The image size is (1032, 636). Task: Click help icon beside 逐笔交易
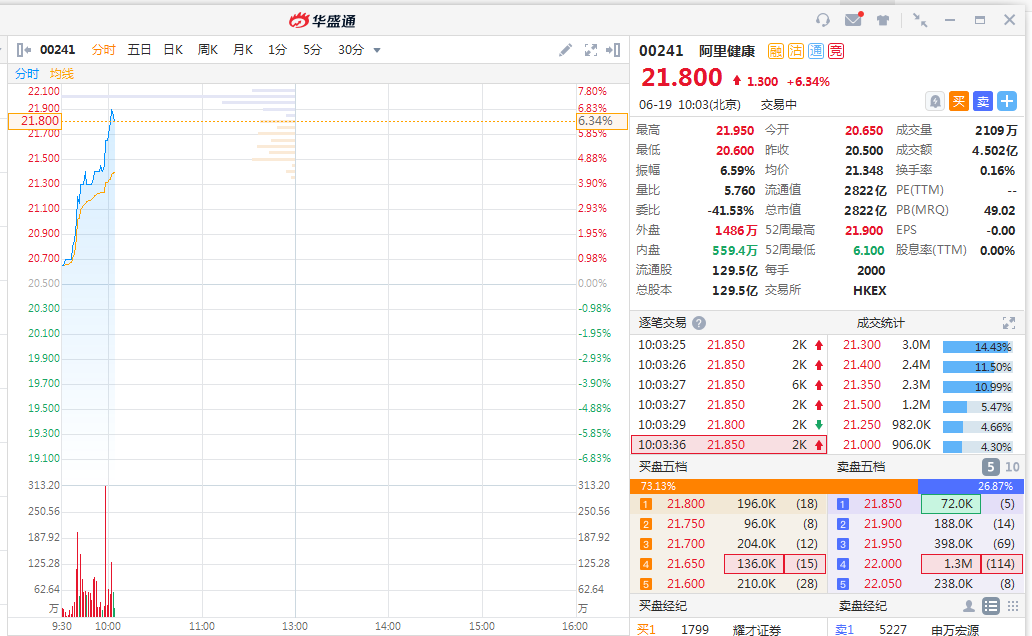pos(699,323)
